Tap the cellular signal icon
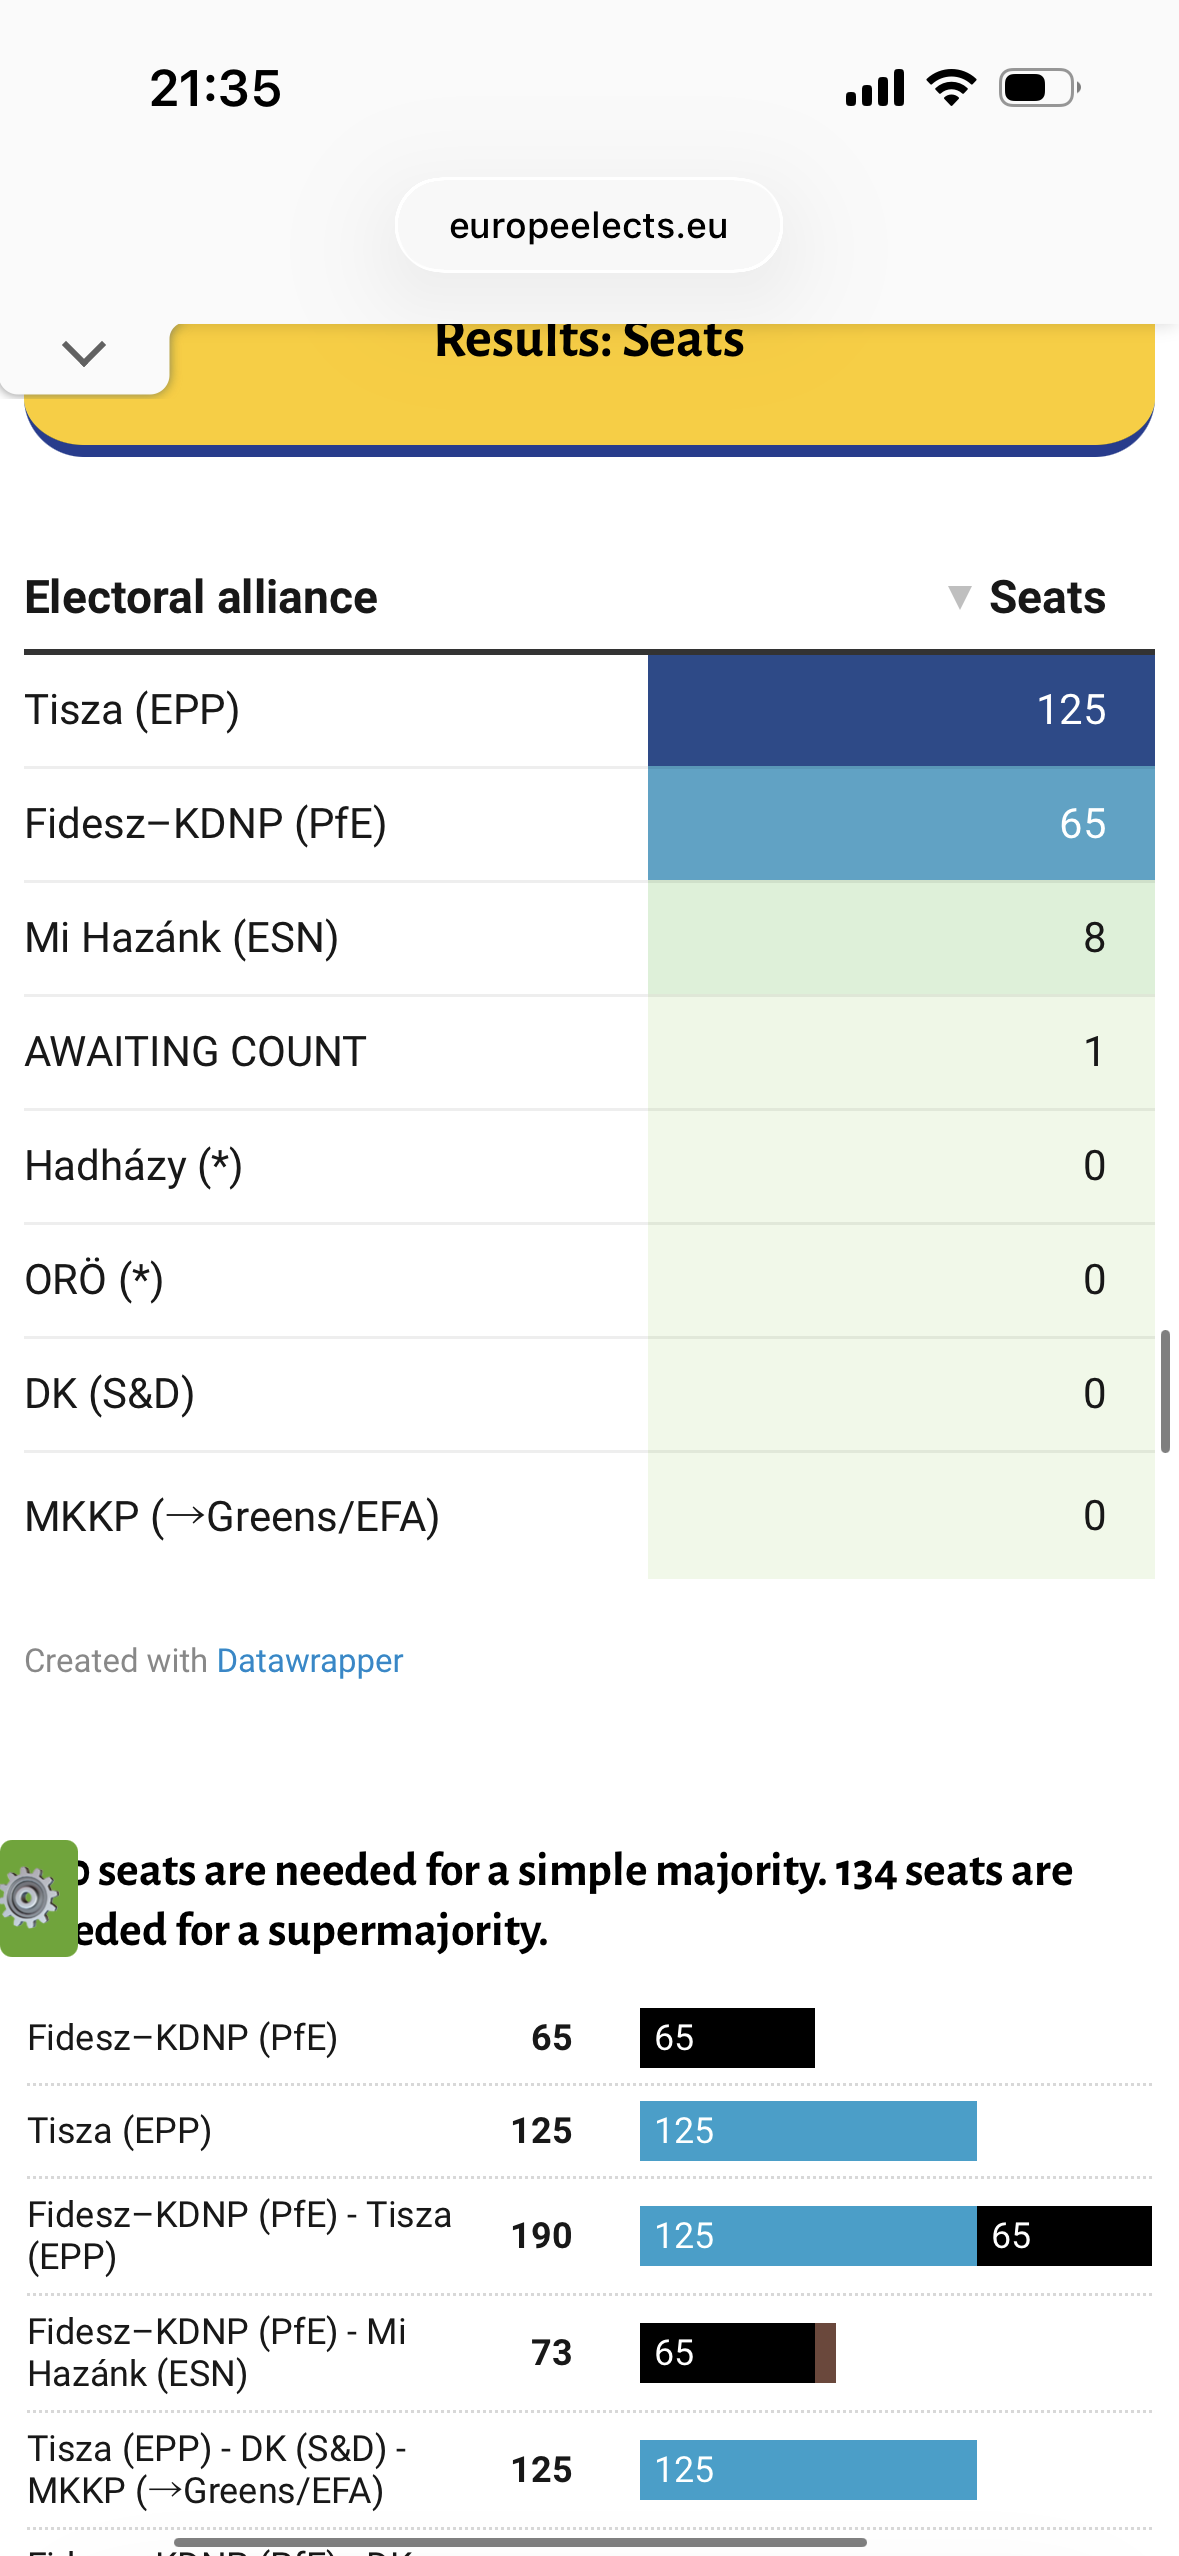Viewport: 1179px width, 2556px height. pyautogui.click(x=875, y=88)
